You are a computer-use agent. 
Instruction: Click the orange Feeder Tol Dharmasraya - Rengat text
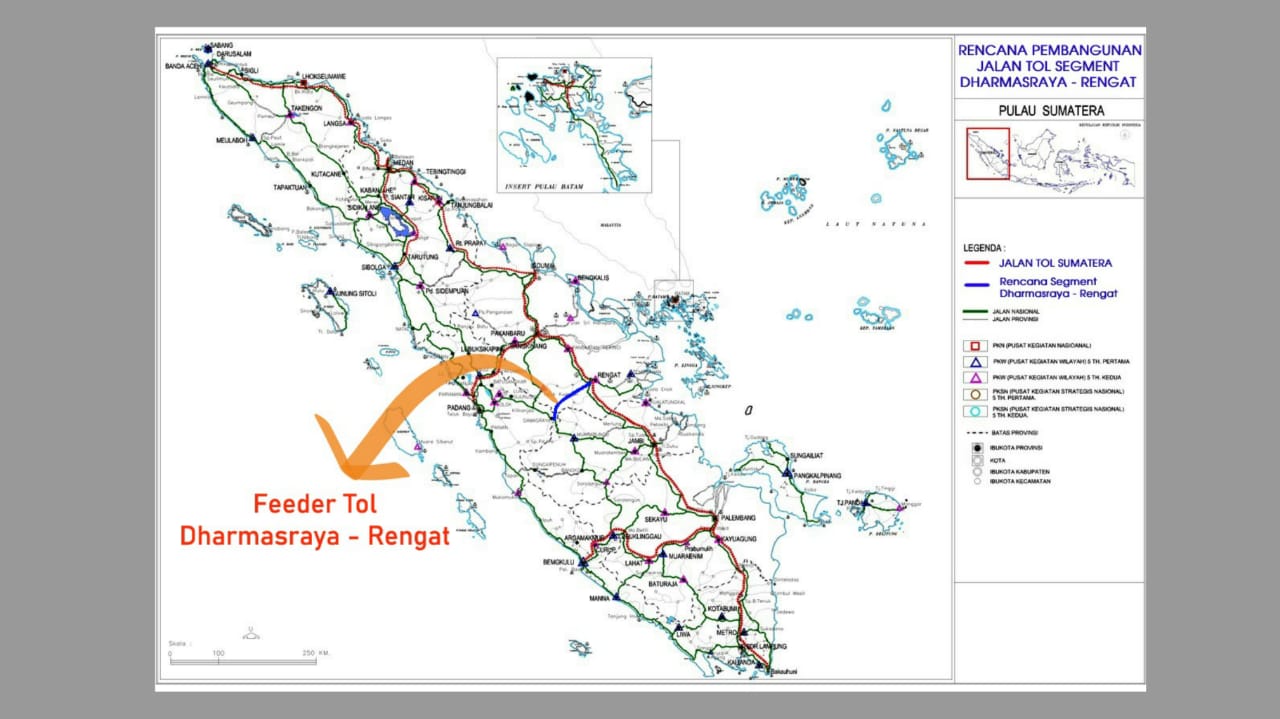[314, 520]
